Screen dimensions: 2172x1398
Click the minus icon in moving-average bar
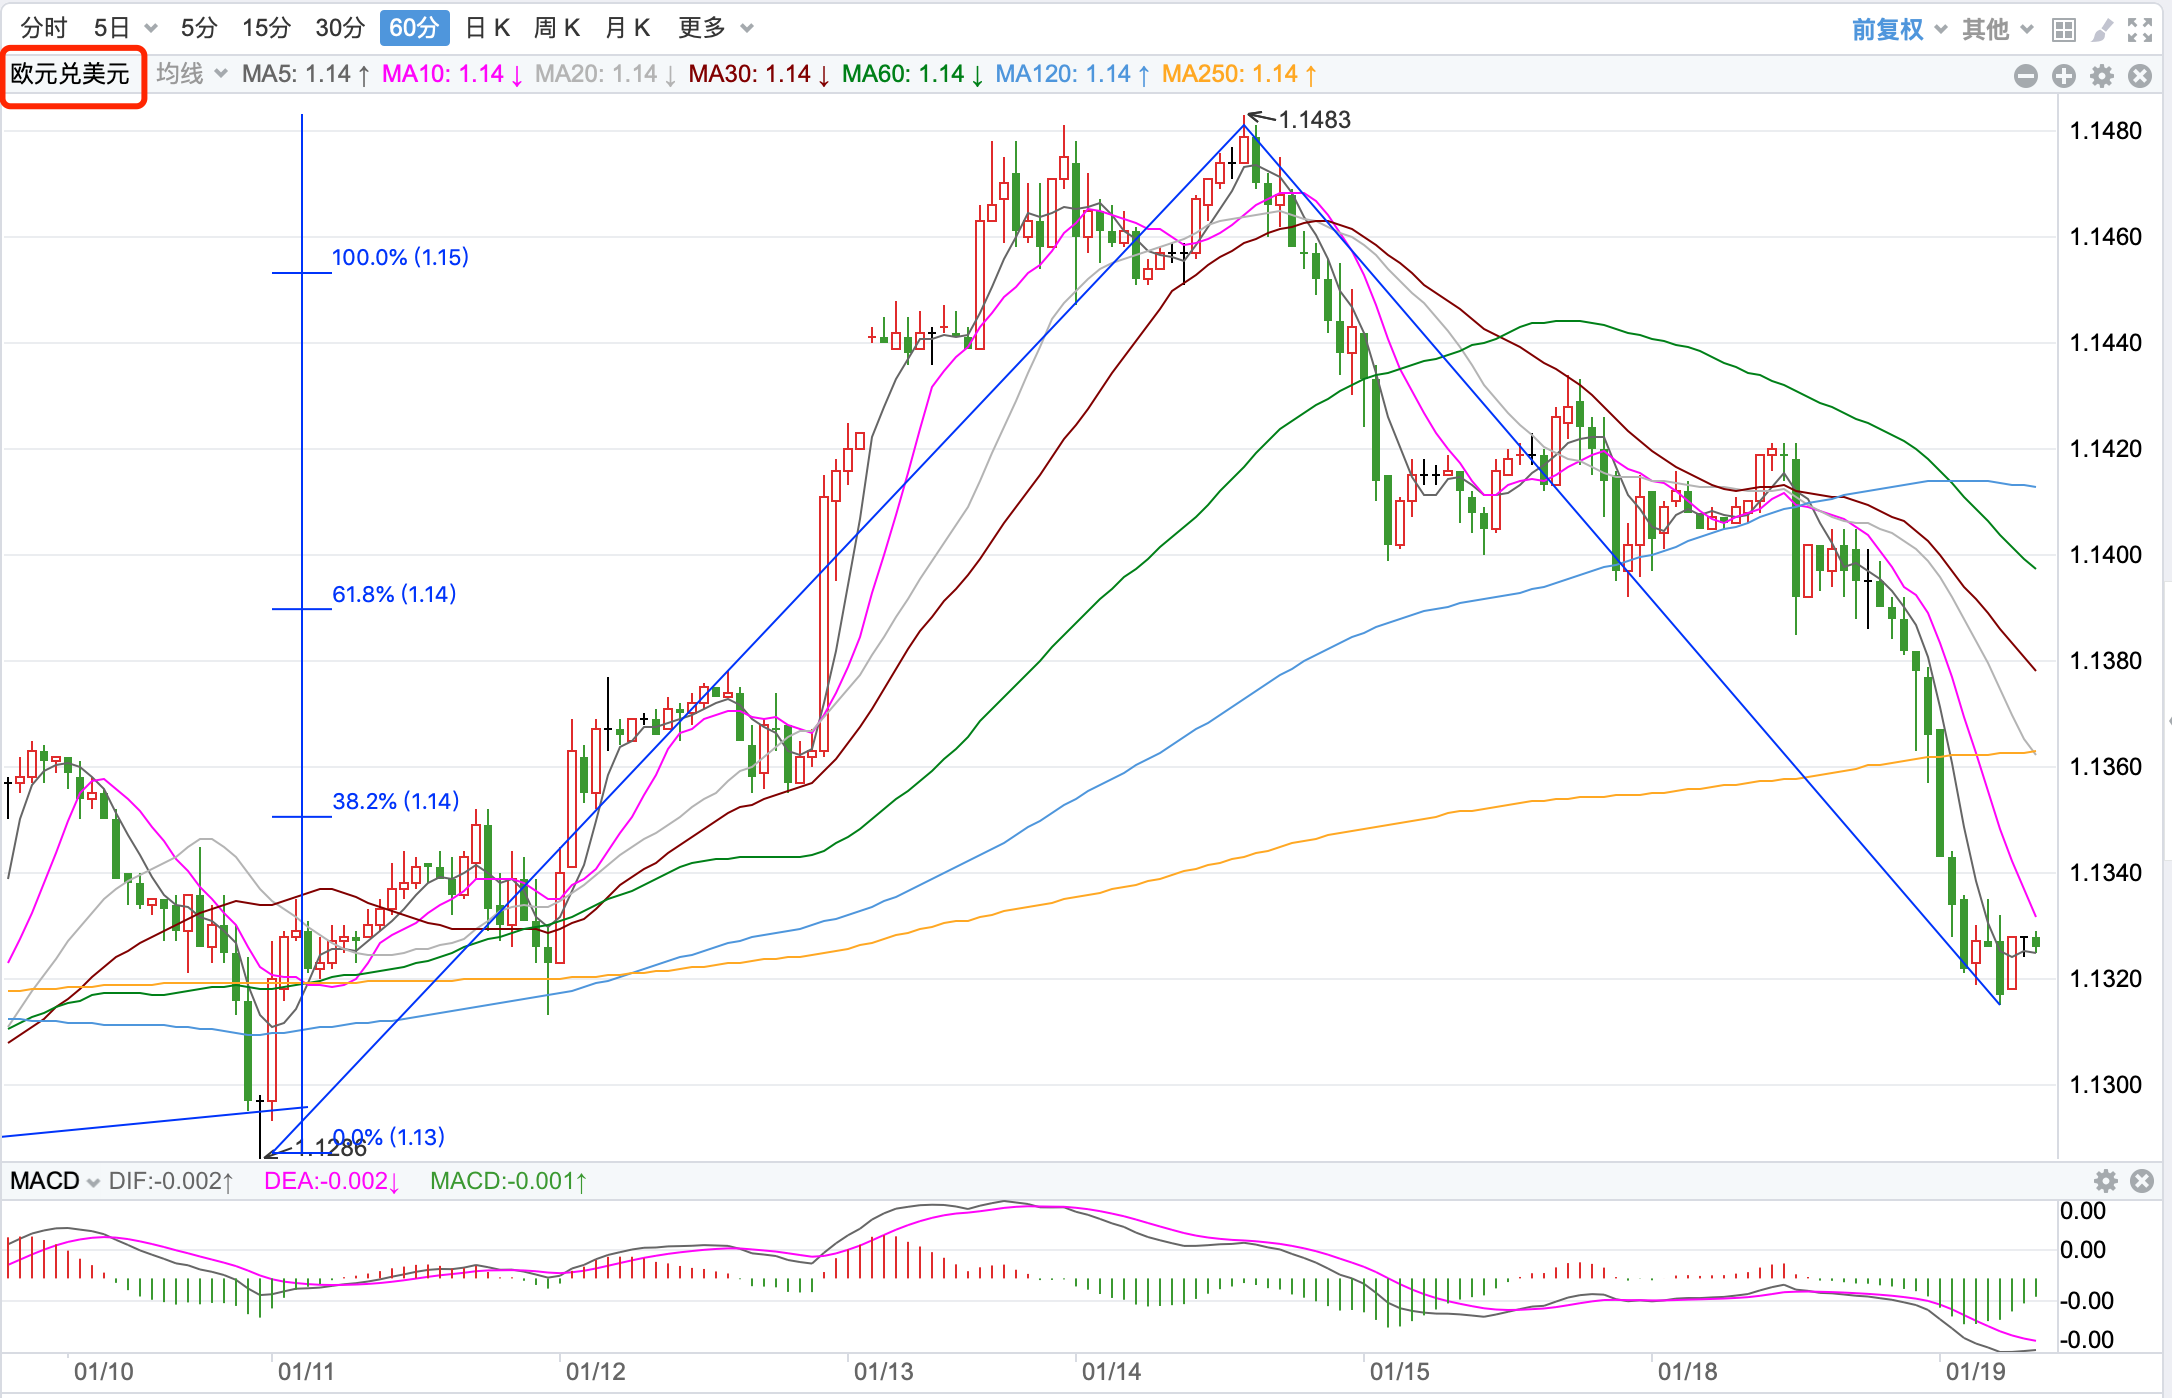click(2026, 76)
